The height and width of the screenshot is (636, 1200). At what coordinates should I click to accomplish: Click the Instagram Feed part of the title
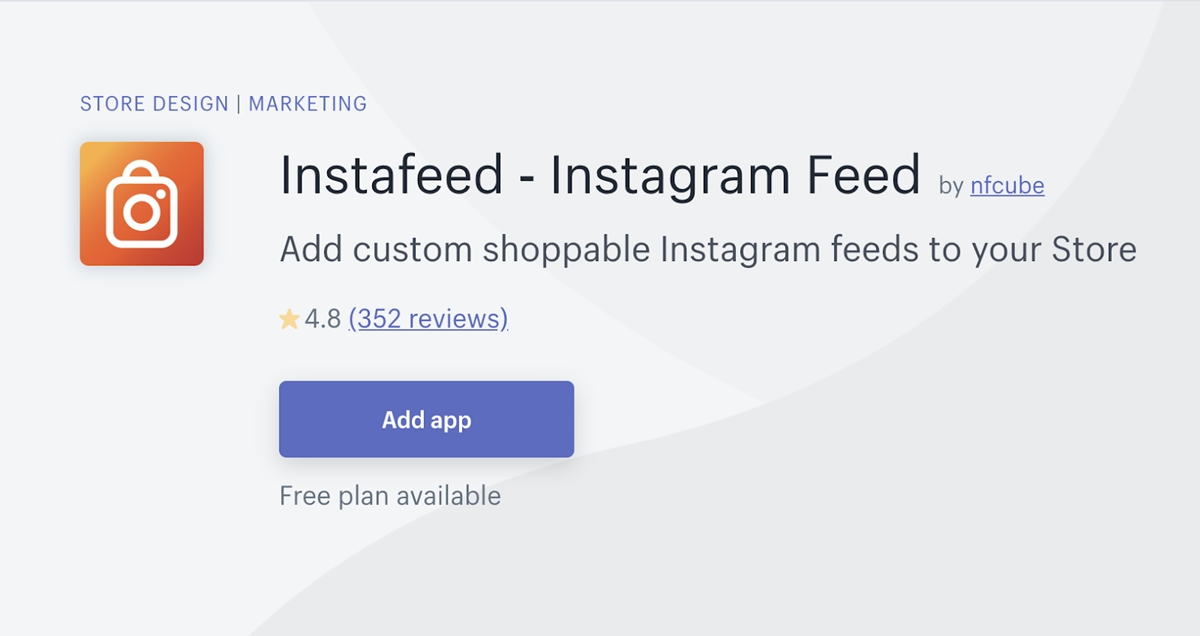(735, 177)
